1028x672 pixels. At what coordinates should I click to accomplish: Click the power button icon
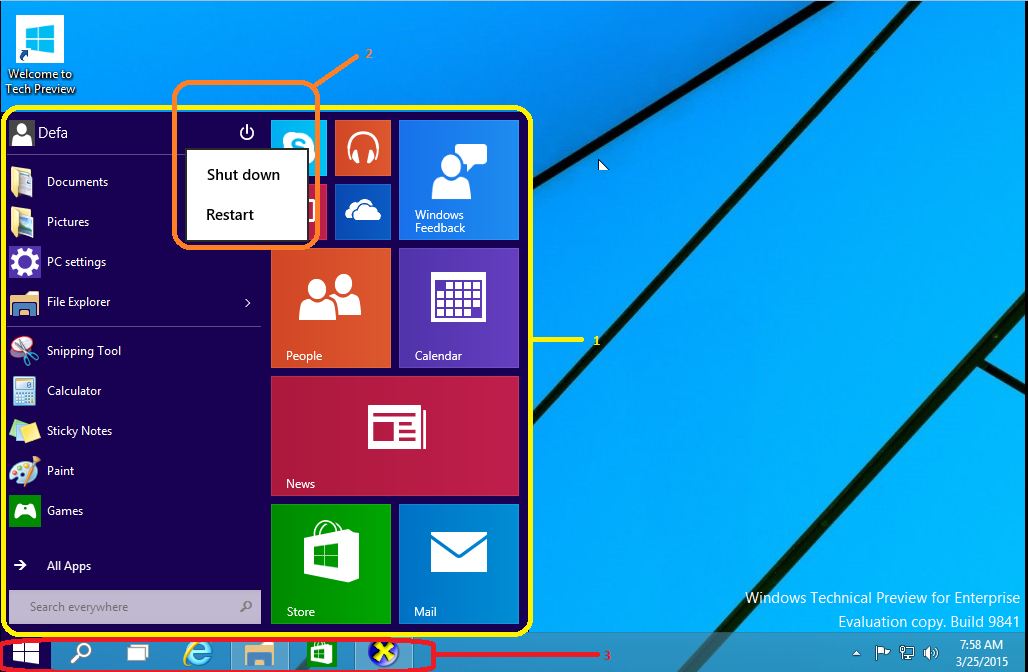pos(247,132)
